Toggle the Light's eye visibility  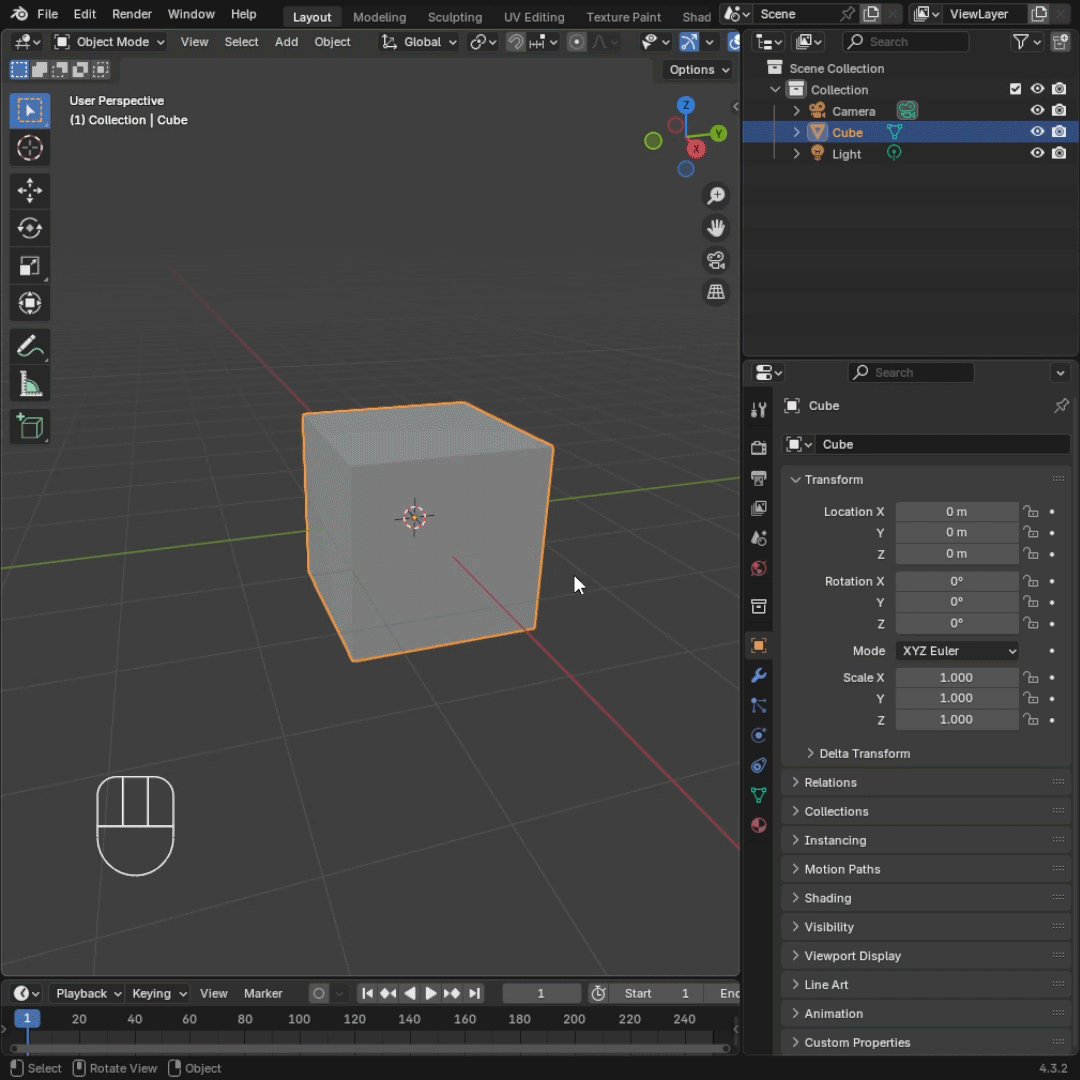[x=1037, y=153]
